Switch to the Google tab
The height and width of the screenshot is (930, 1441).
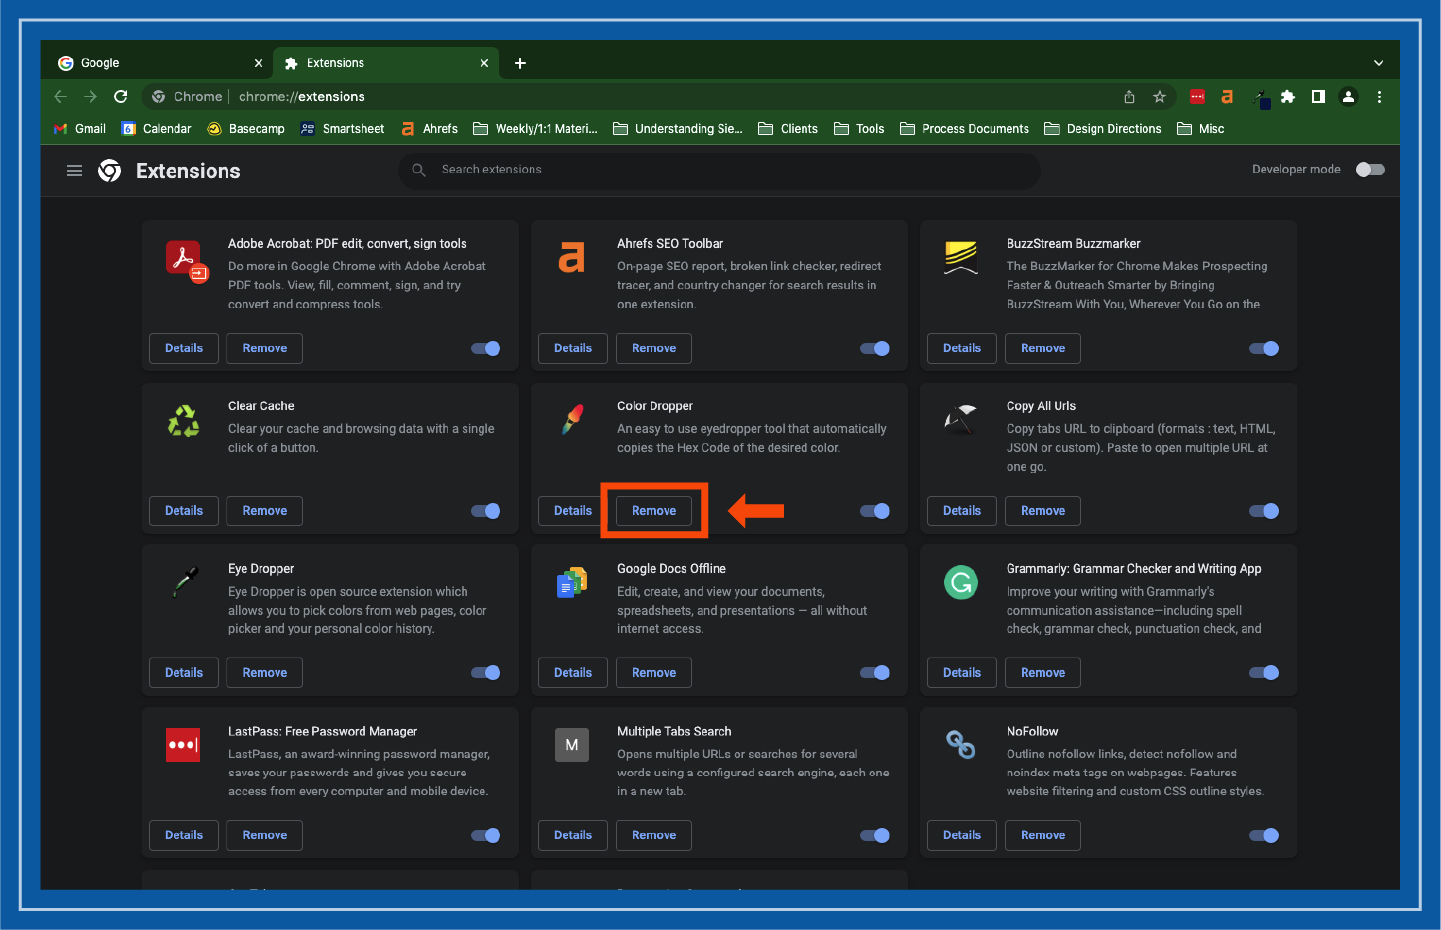161,63
